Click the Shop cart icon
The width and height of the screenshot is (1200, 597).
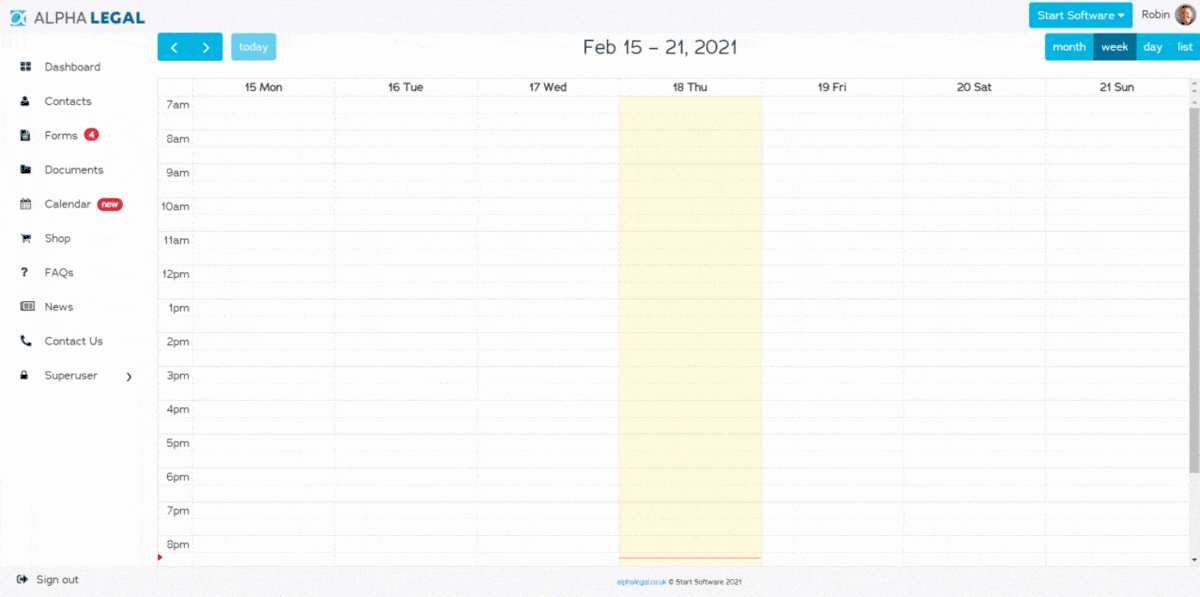pos(26,238)
